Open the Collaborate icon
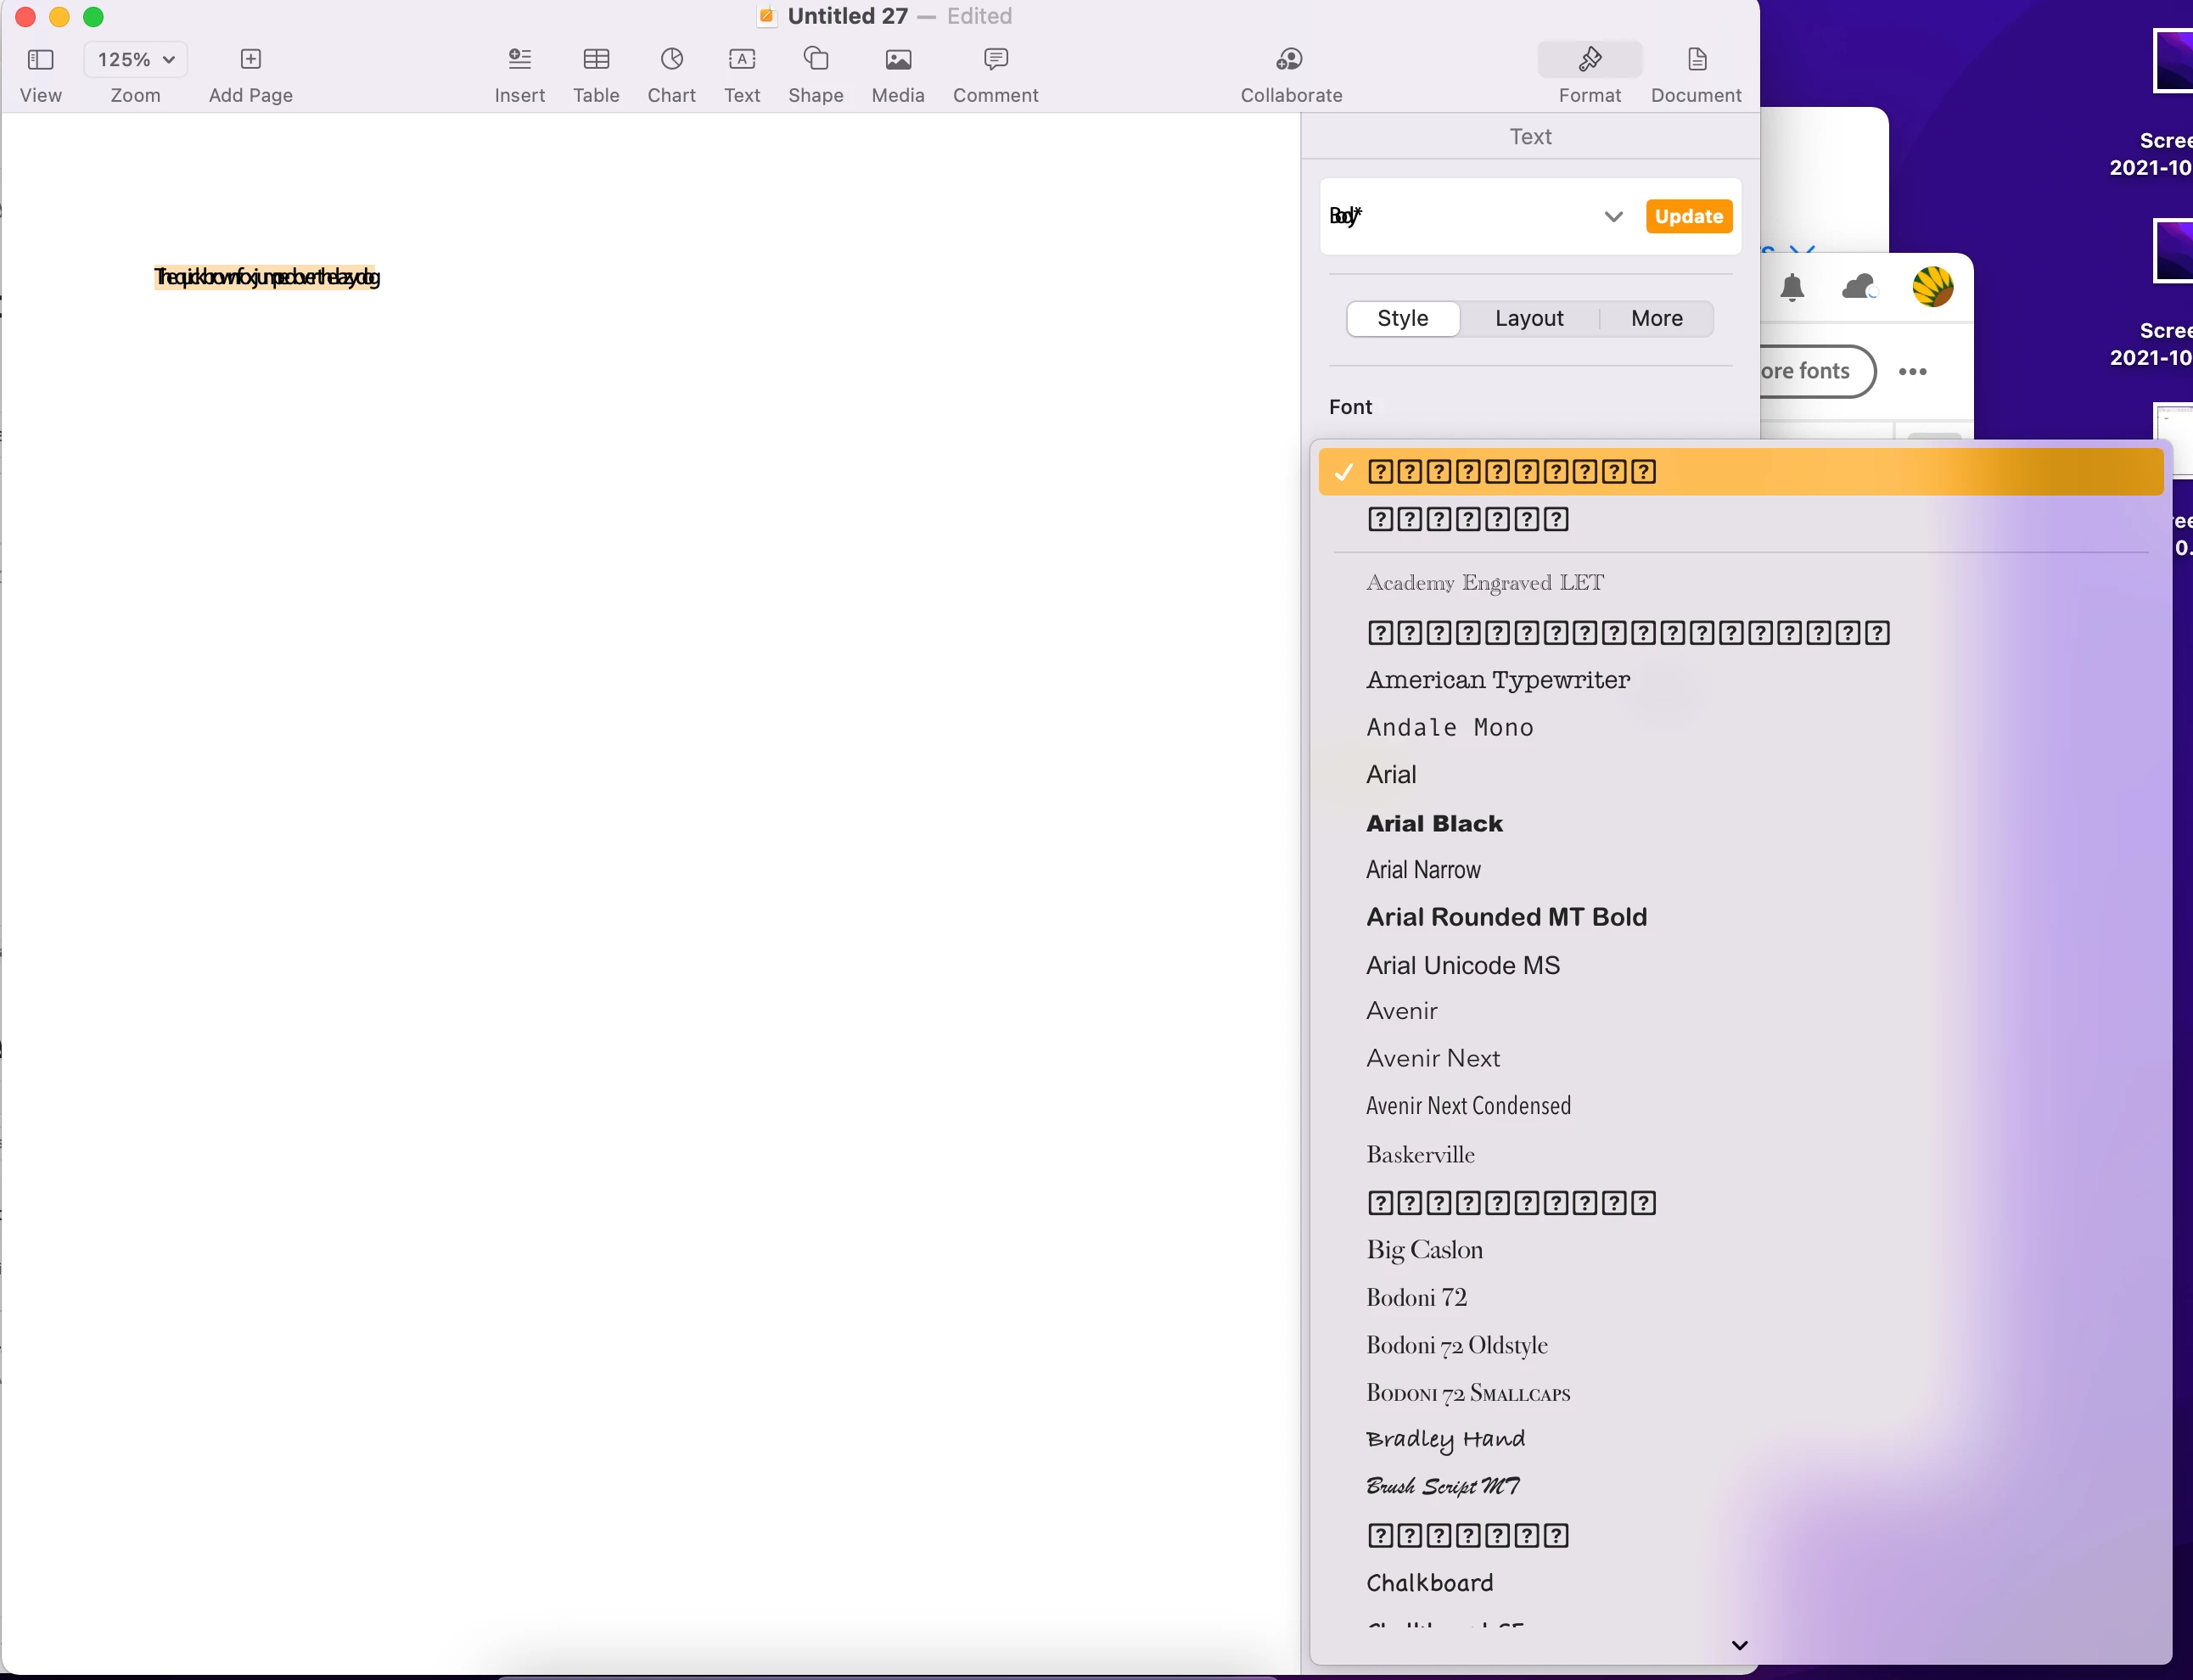 click(x=1290, y=60)
